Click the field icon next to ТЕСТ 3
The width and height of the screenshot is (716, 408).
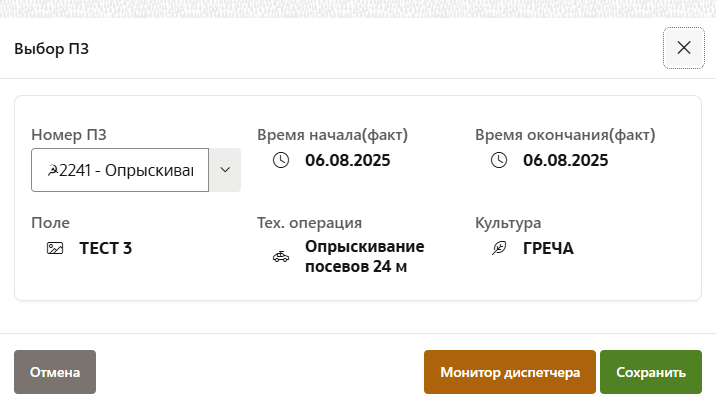tap(56, 248)
